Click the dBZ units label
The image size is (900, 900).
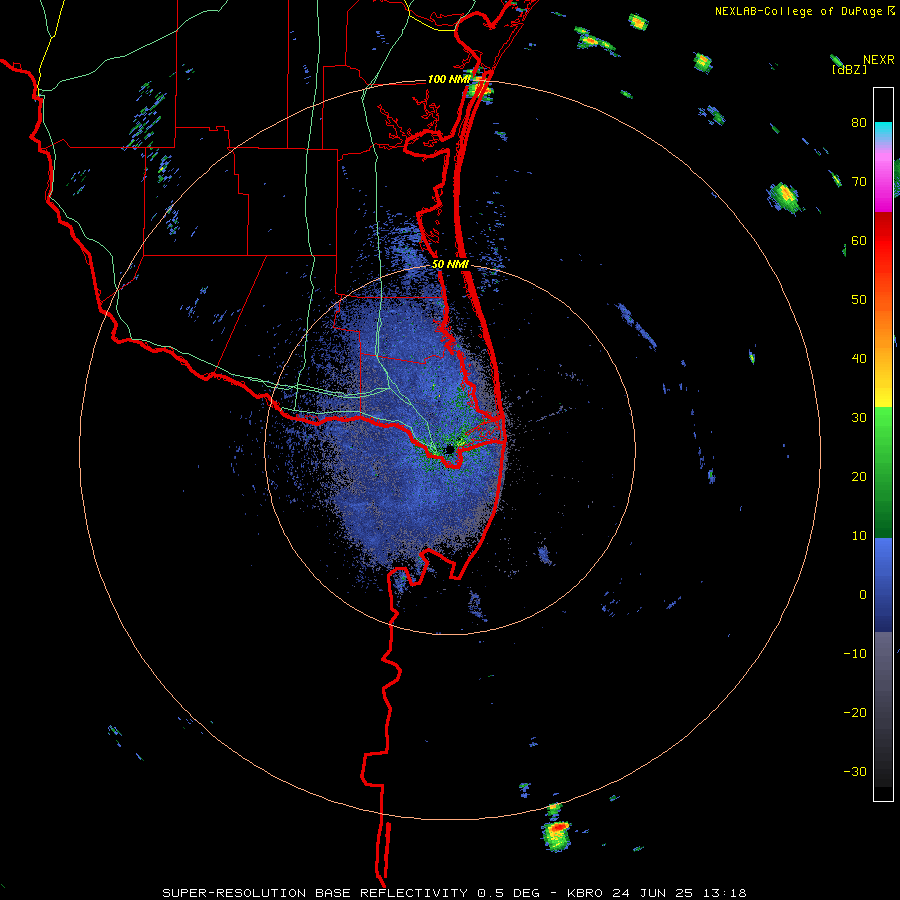pos(849,69)
